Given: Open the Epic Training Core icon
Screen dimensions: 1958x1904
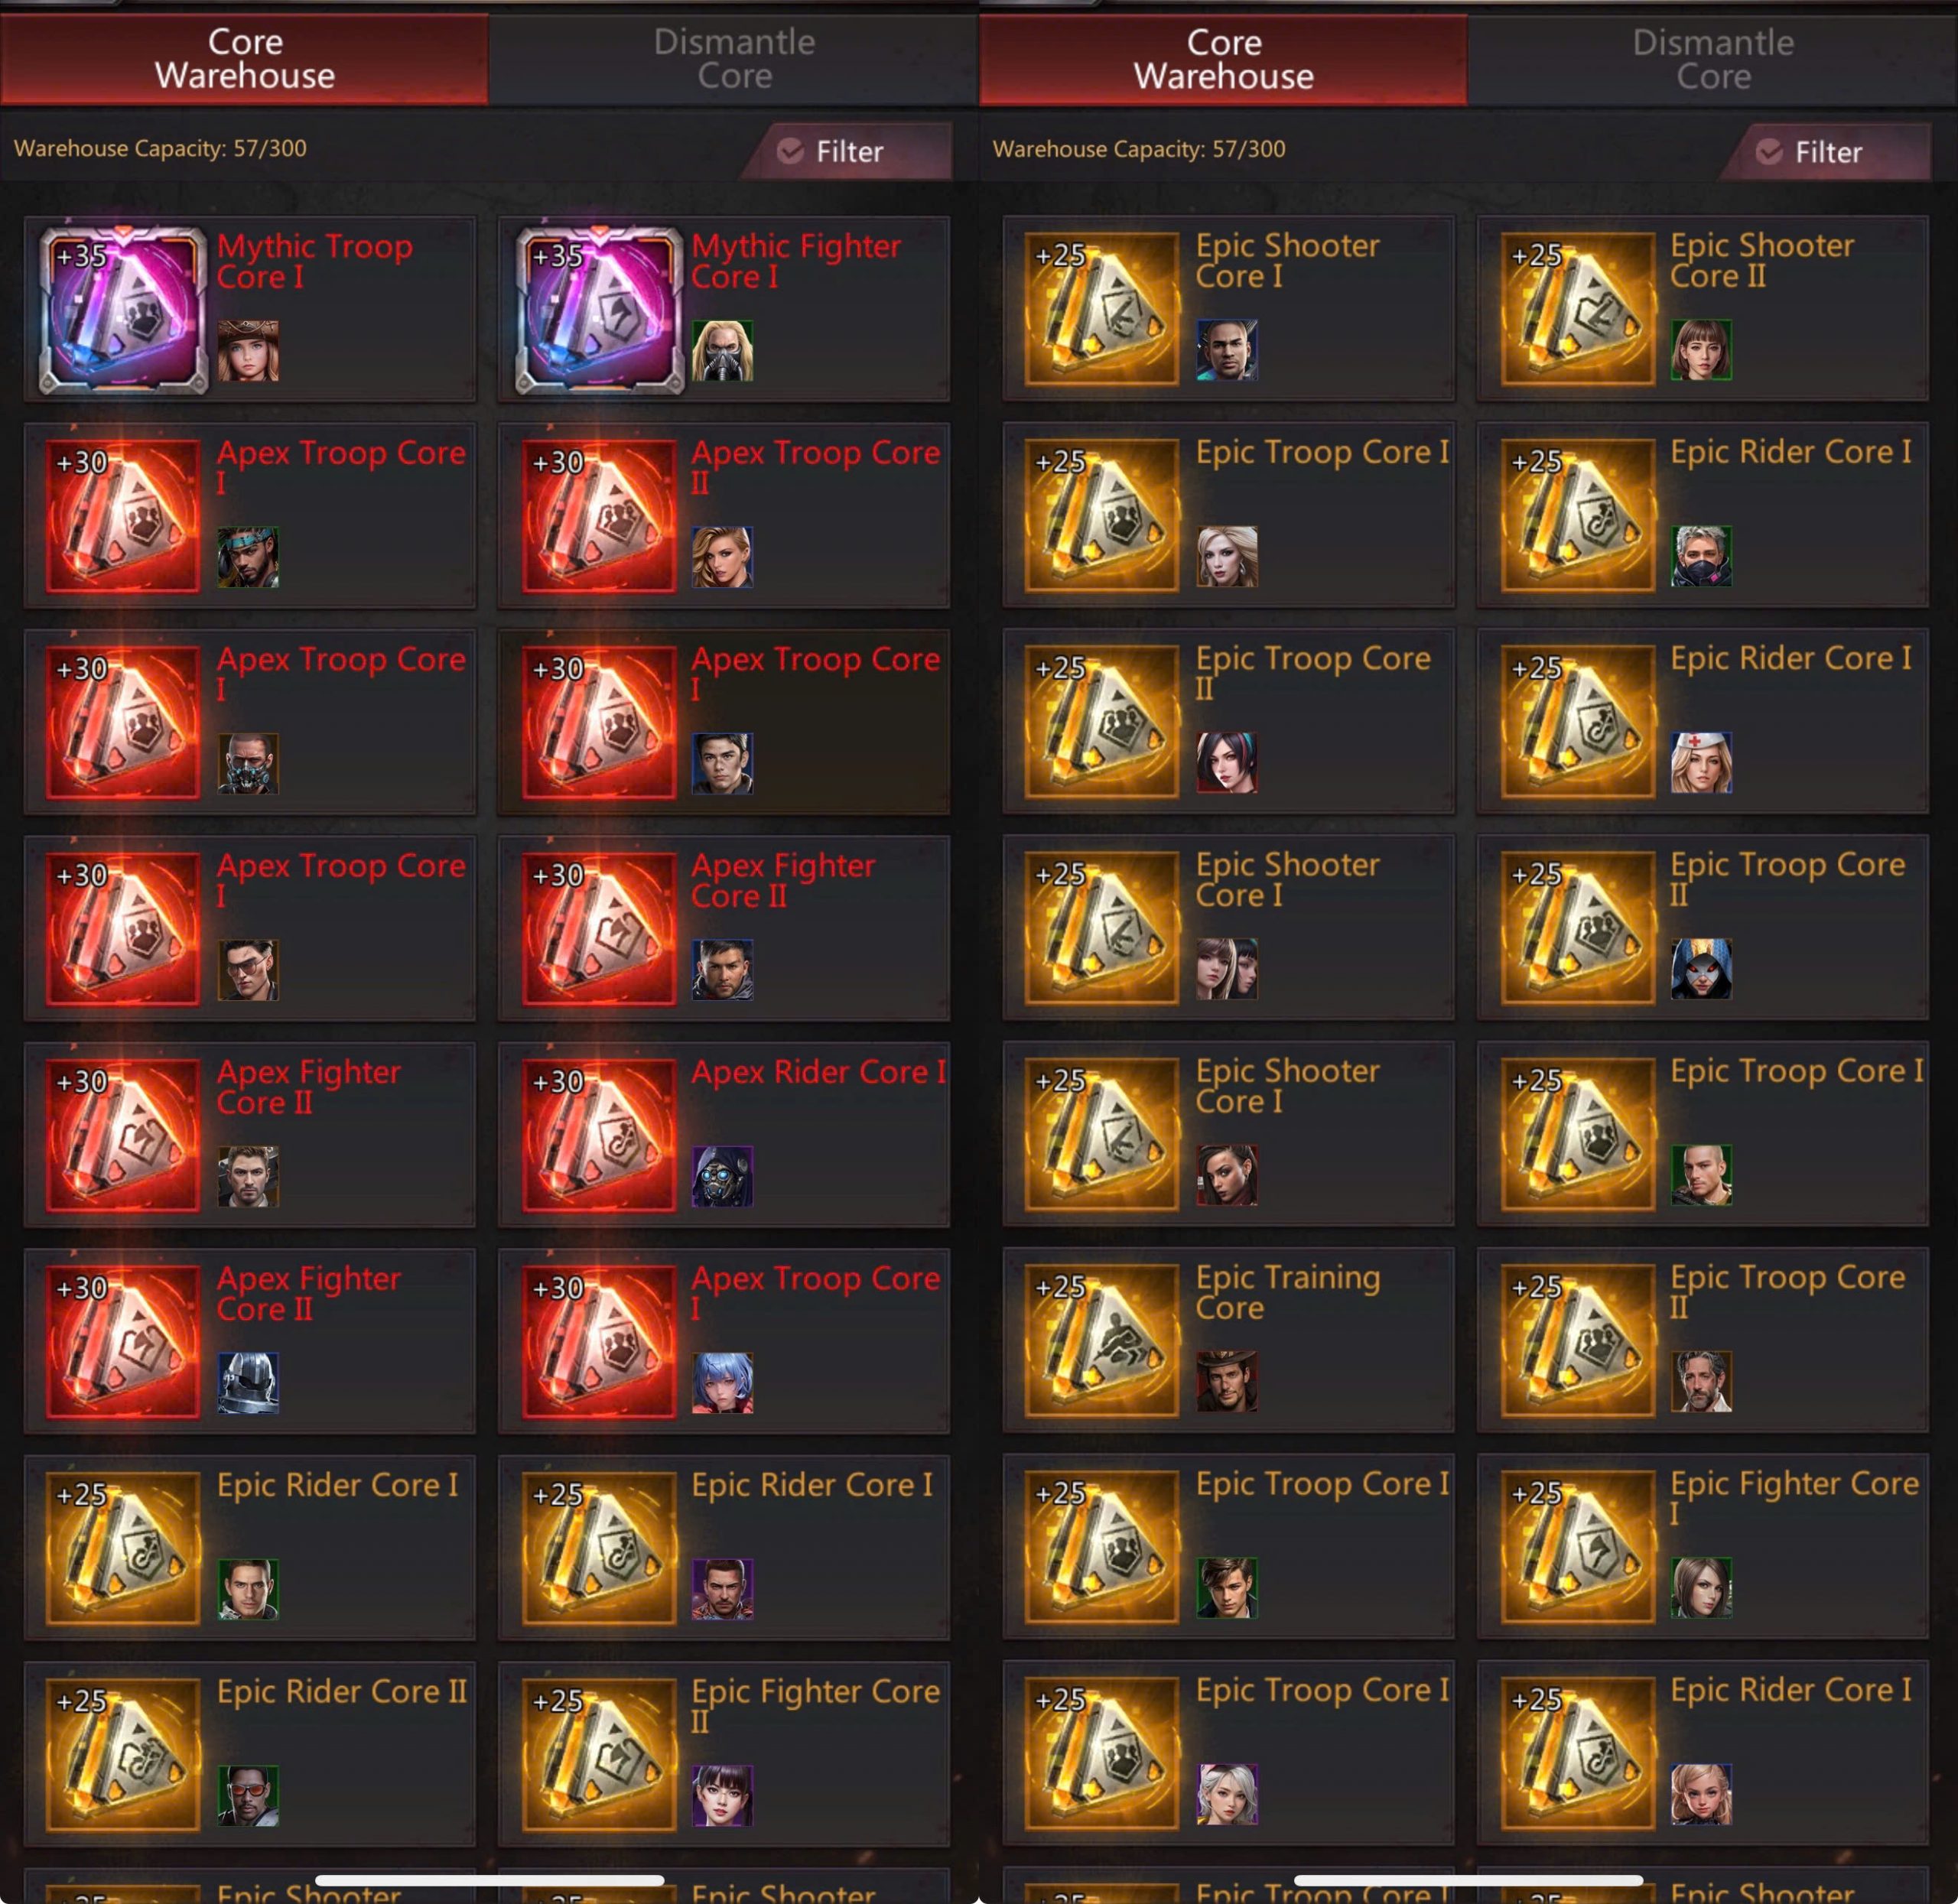Looking at the screenshot, I should click(x=1102, y=1341).
